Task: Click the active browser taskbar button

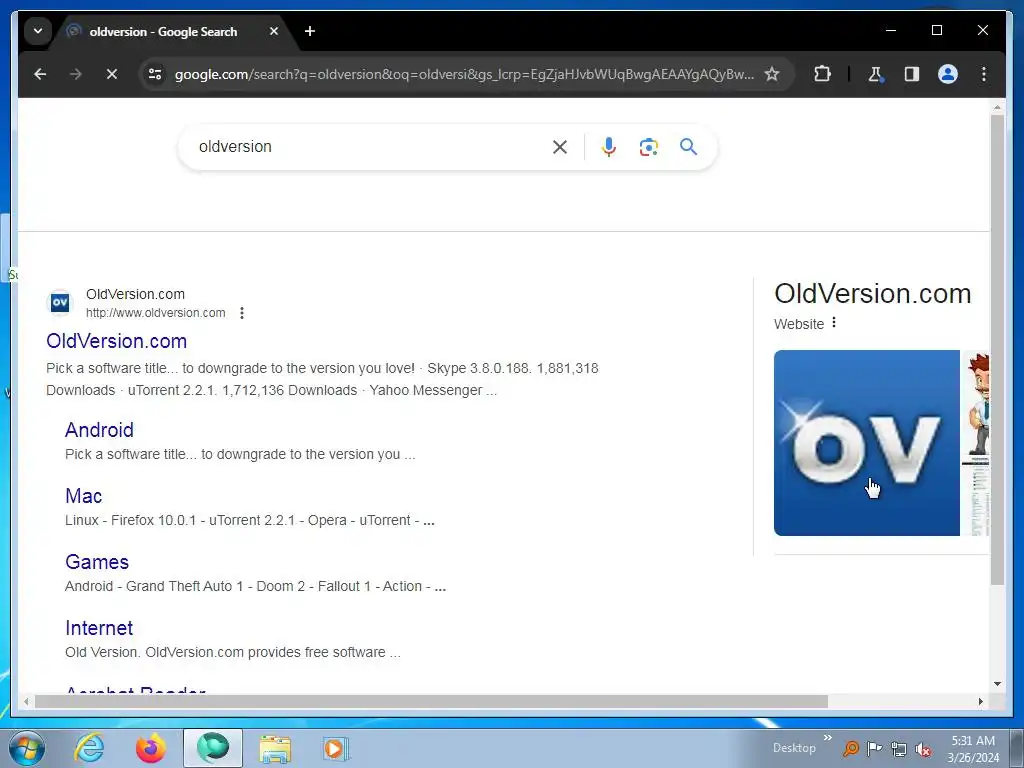Action: 213,748
